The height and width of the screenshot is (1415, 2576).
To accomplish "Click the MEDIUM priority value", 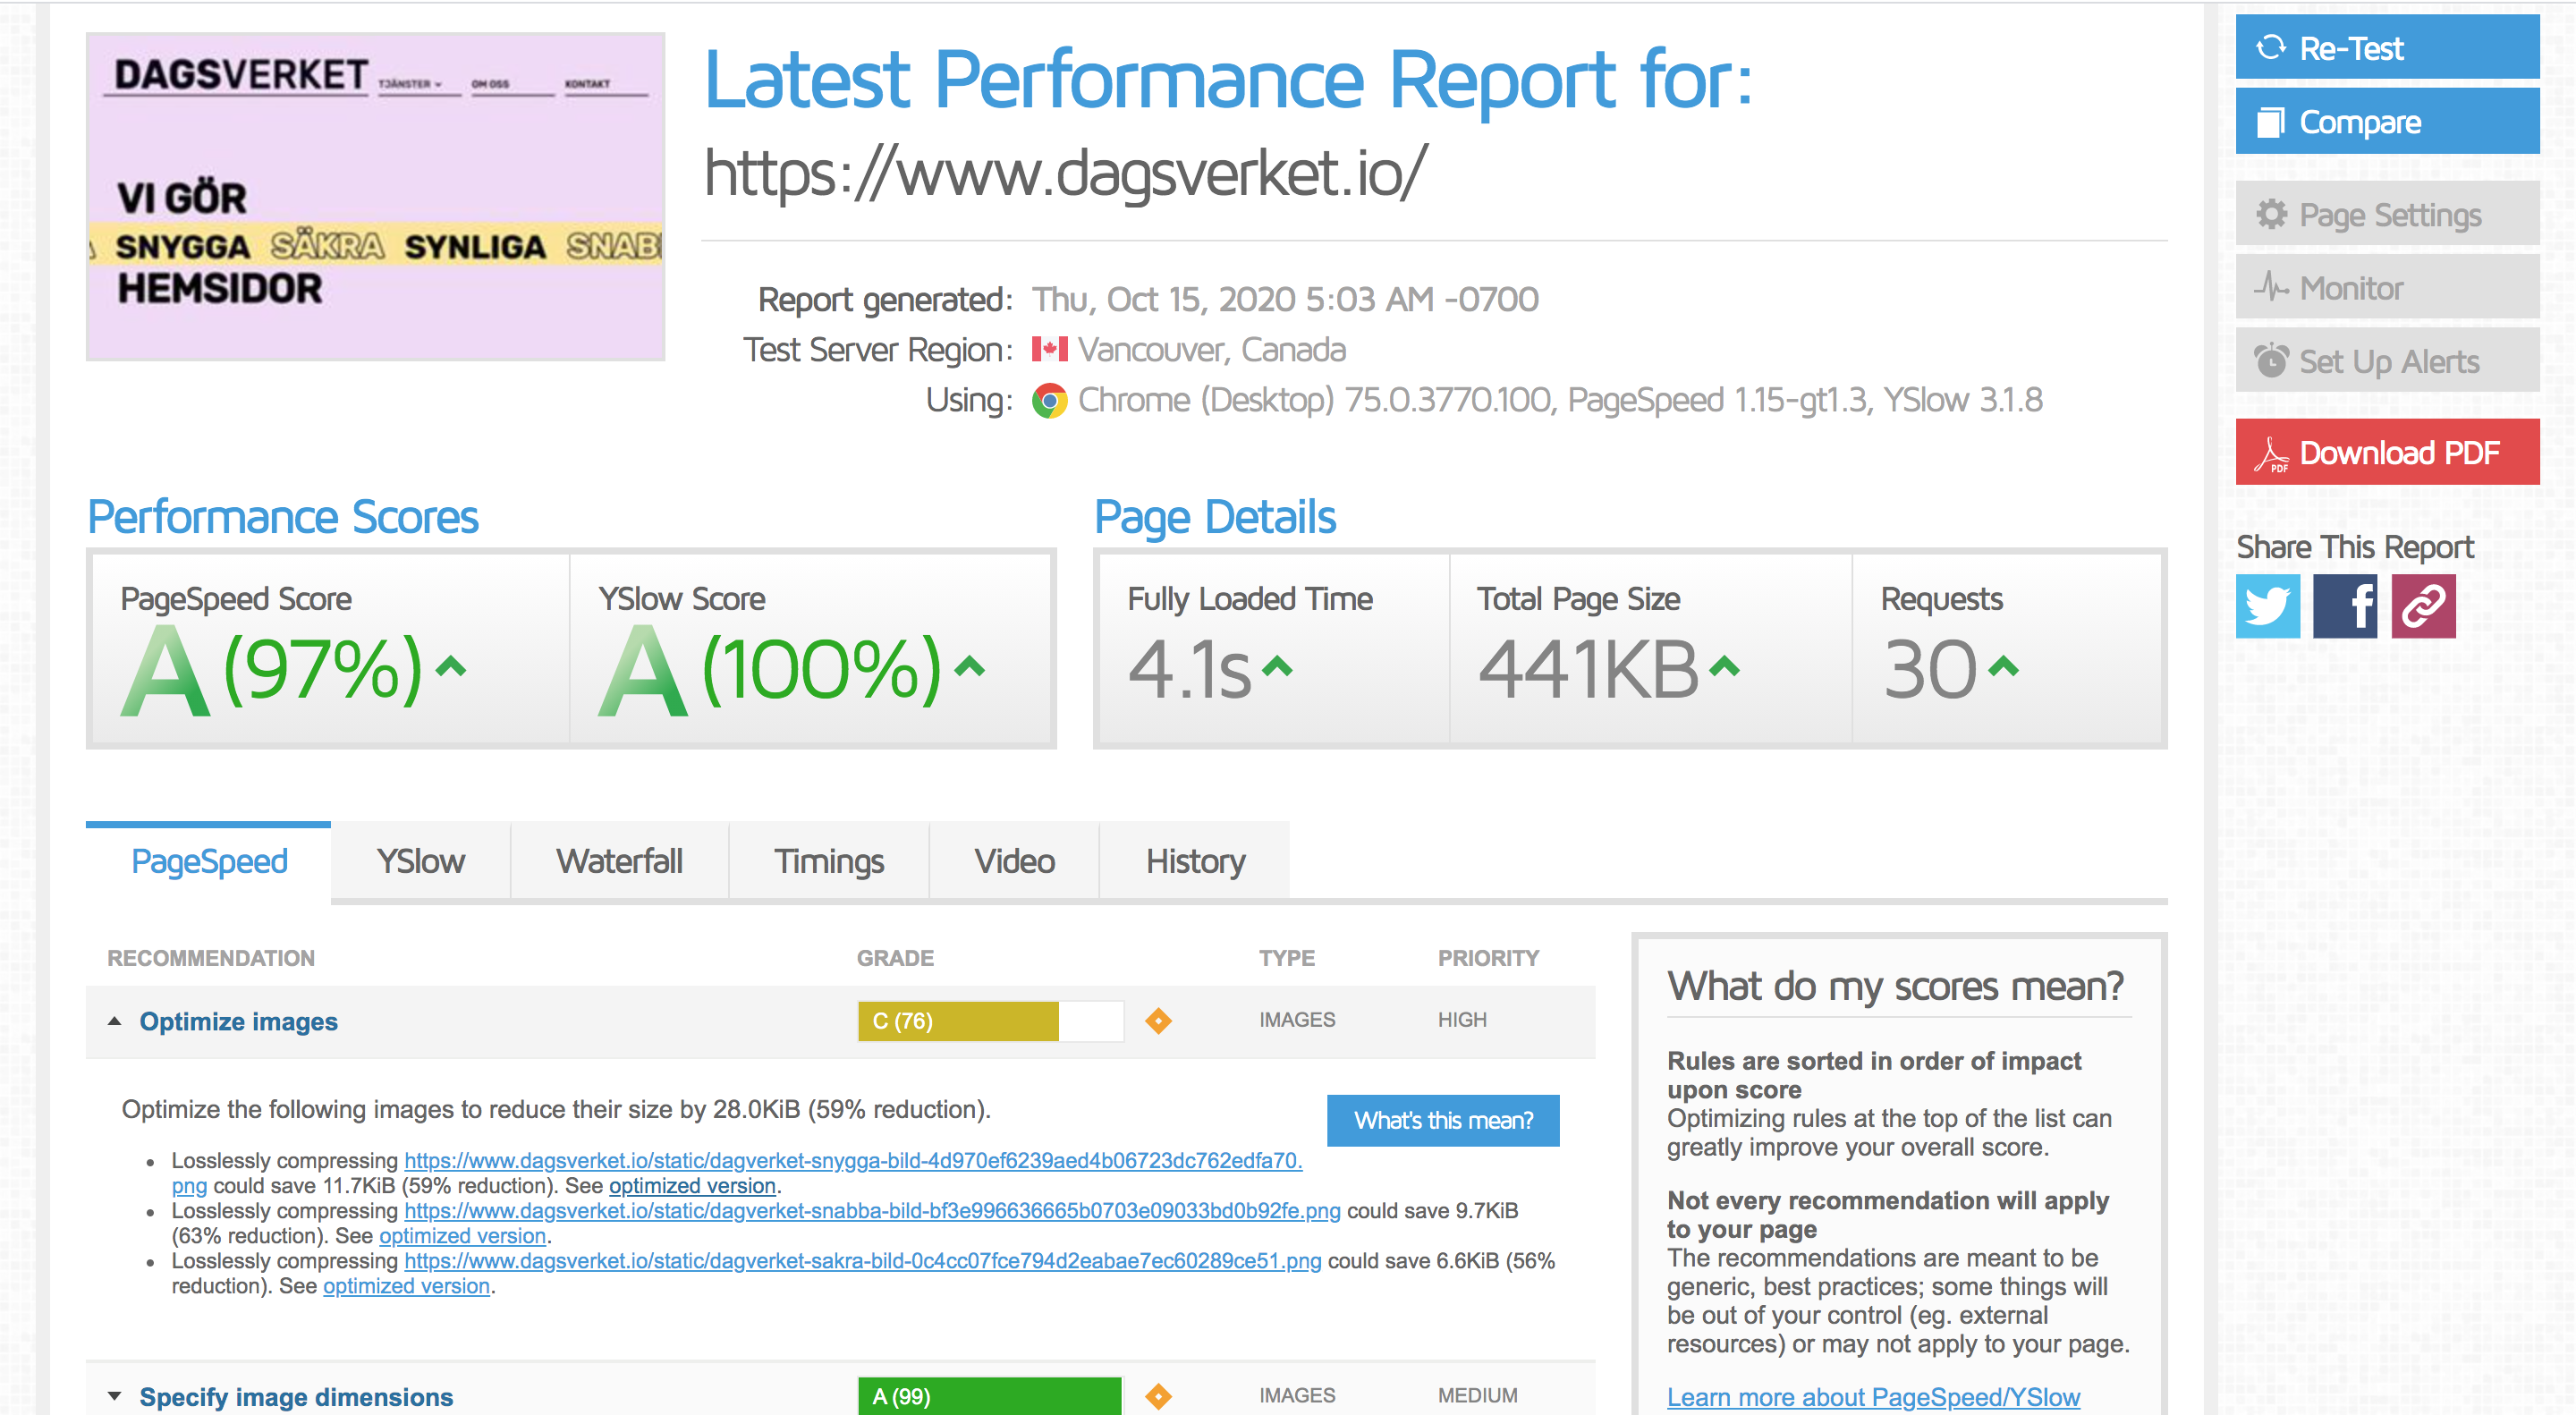I will click(x=1477, y=1395).
